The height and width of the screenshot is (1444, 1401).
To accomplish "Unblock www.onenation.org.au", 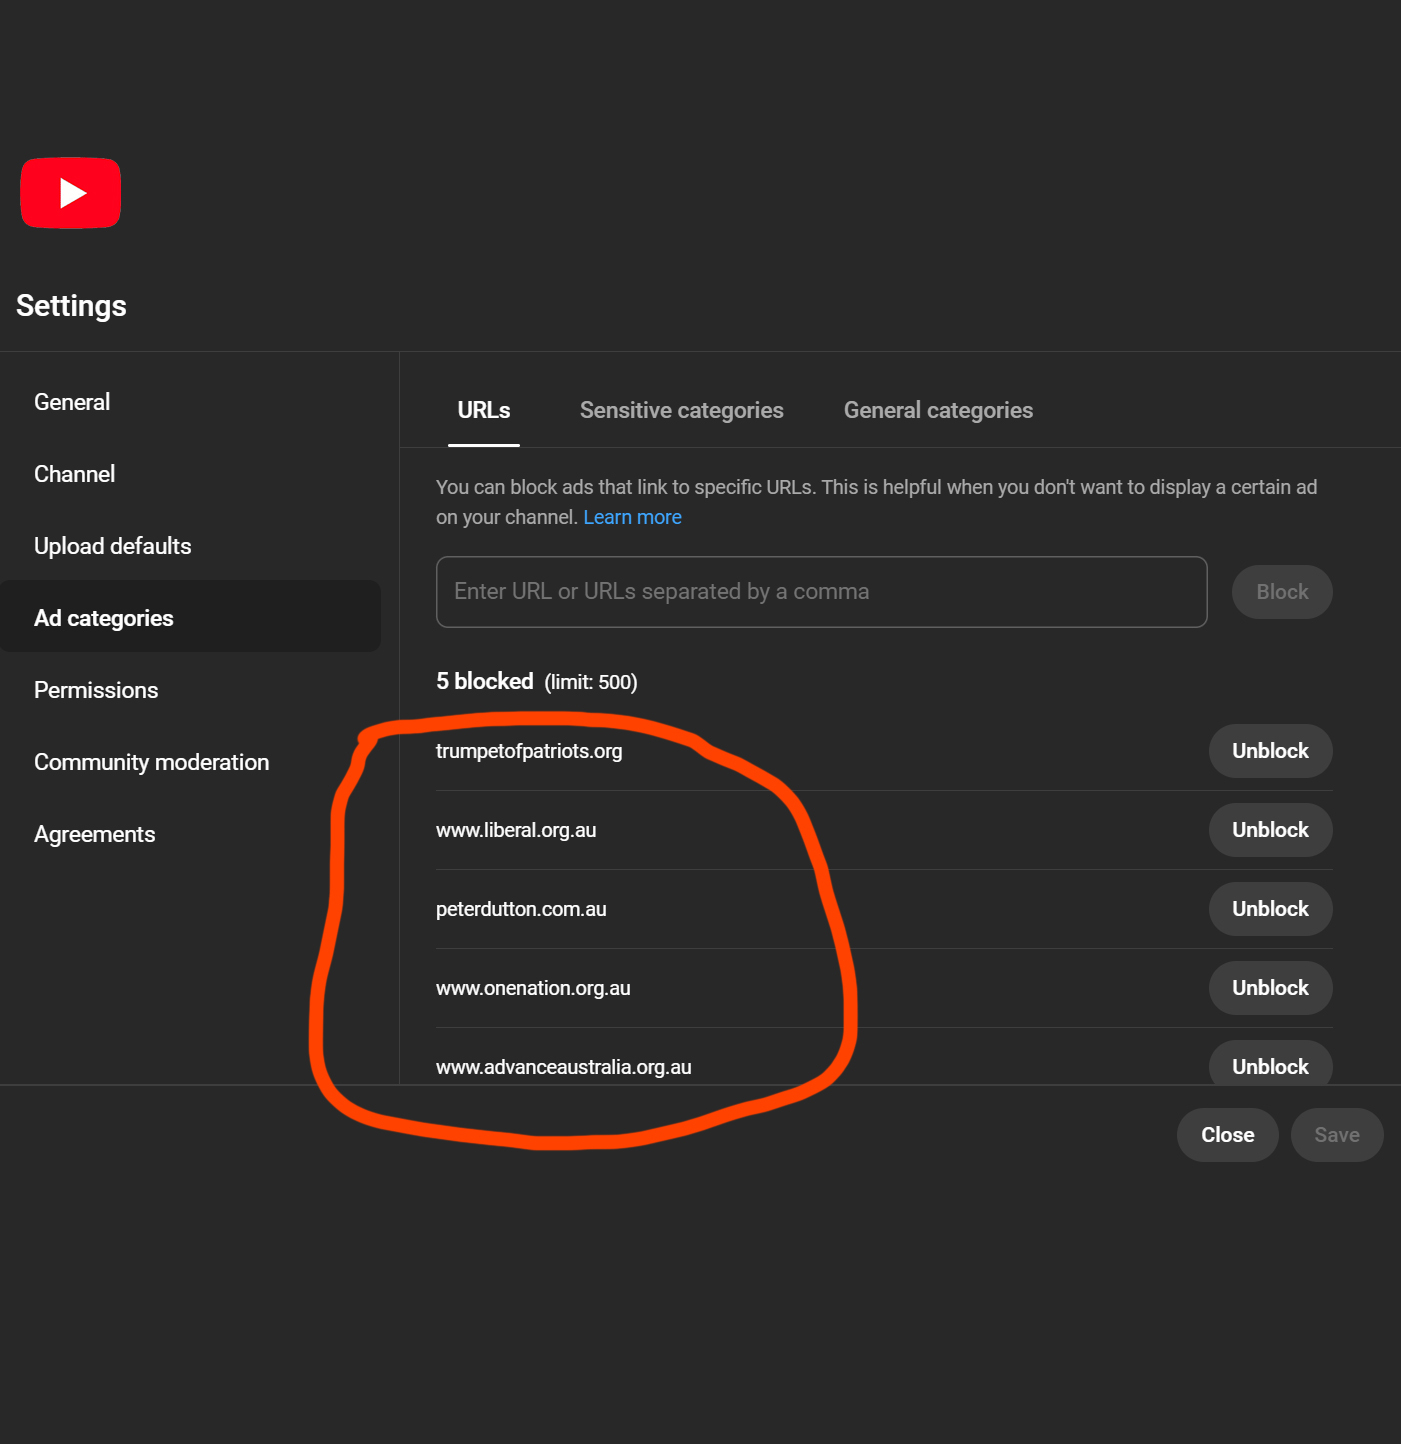I will click(1270, 988).
